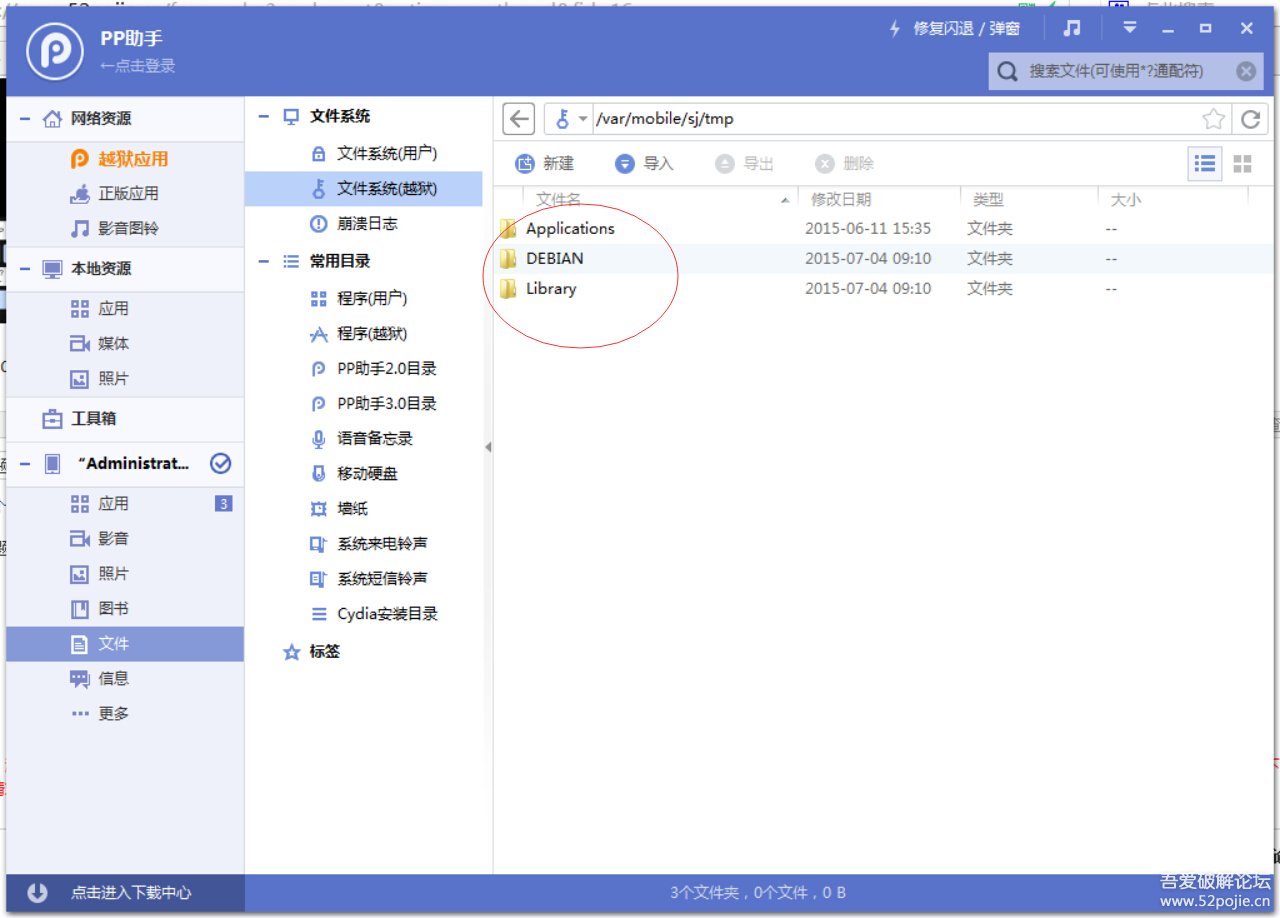Screen dimensions: 1280x918
Task: Switch to list view
Action: [x=1205, y=164]
